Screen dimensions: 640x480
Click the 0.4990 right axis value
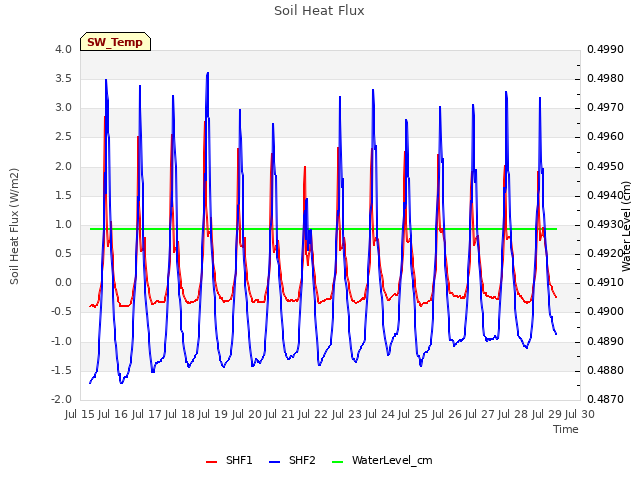tap(605, 49)
